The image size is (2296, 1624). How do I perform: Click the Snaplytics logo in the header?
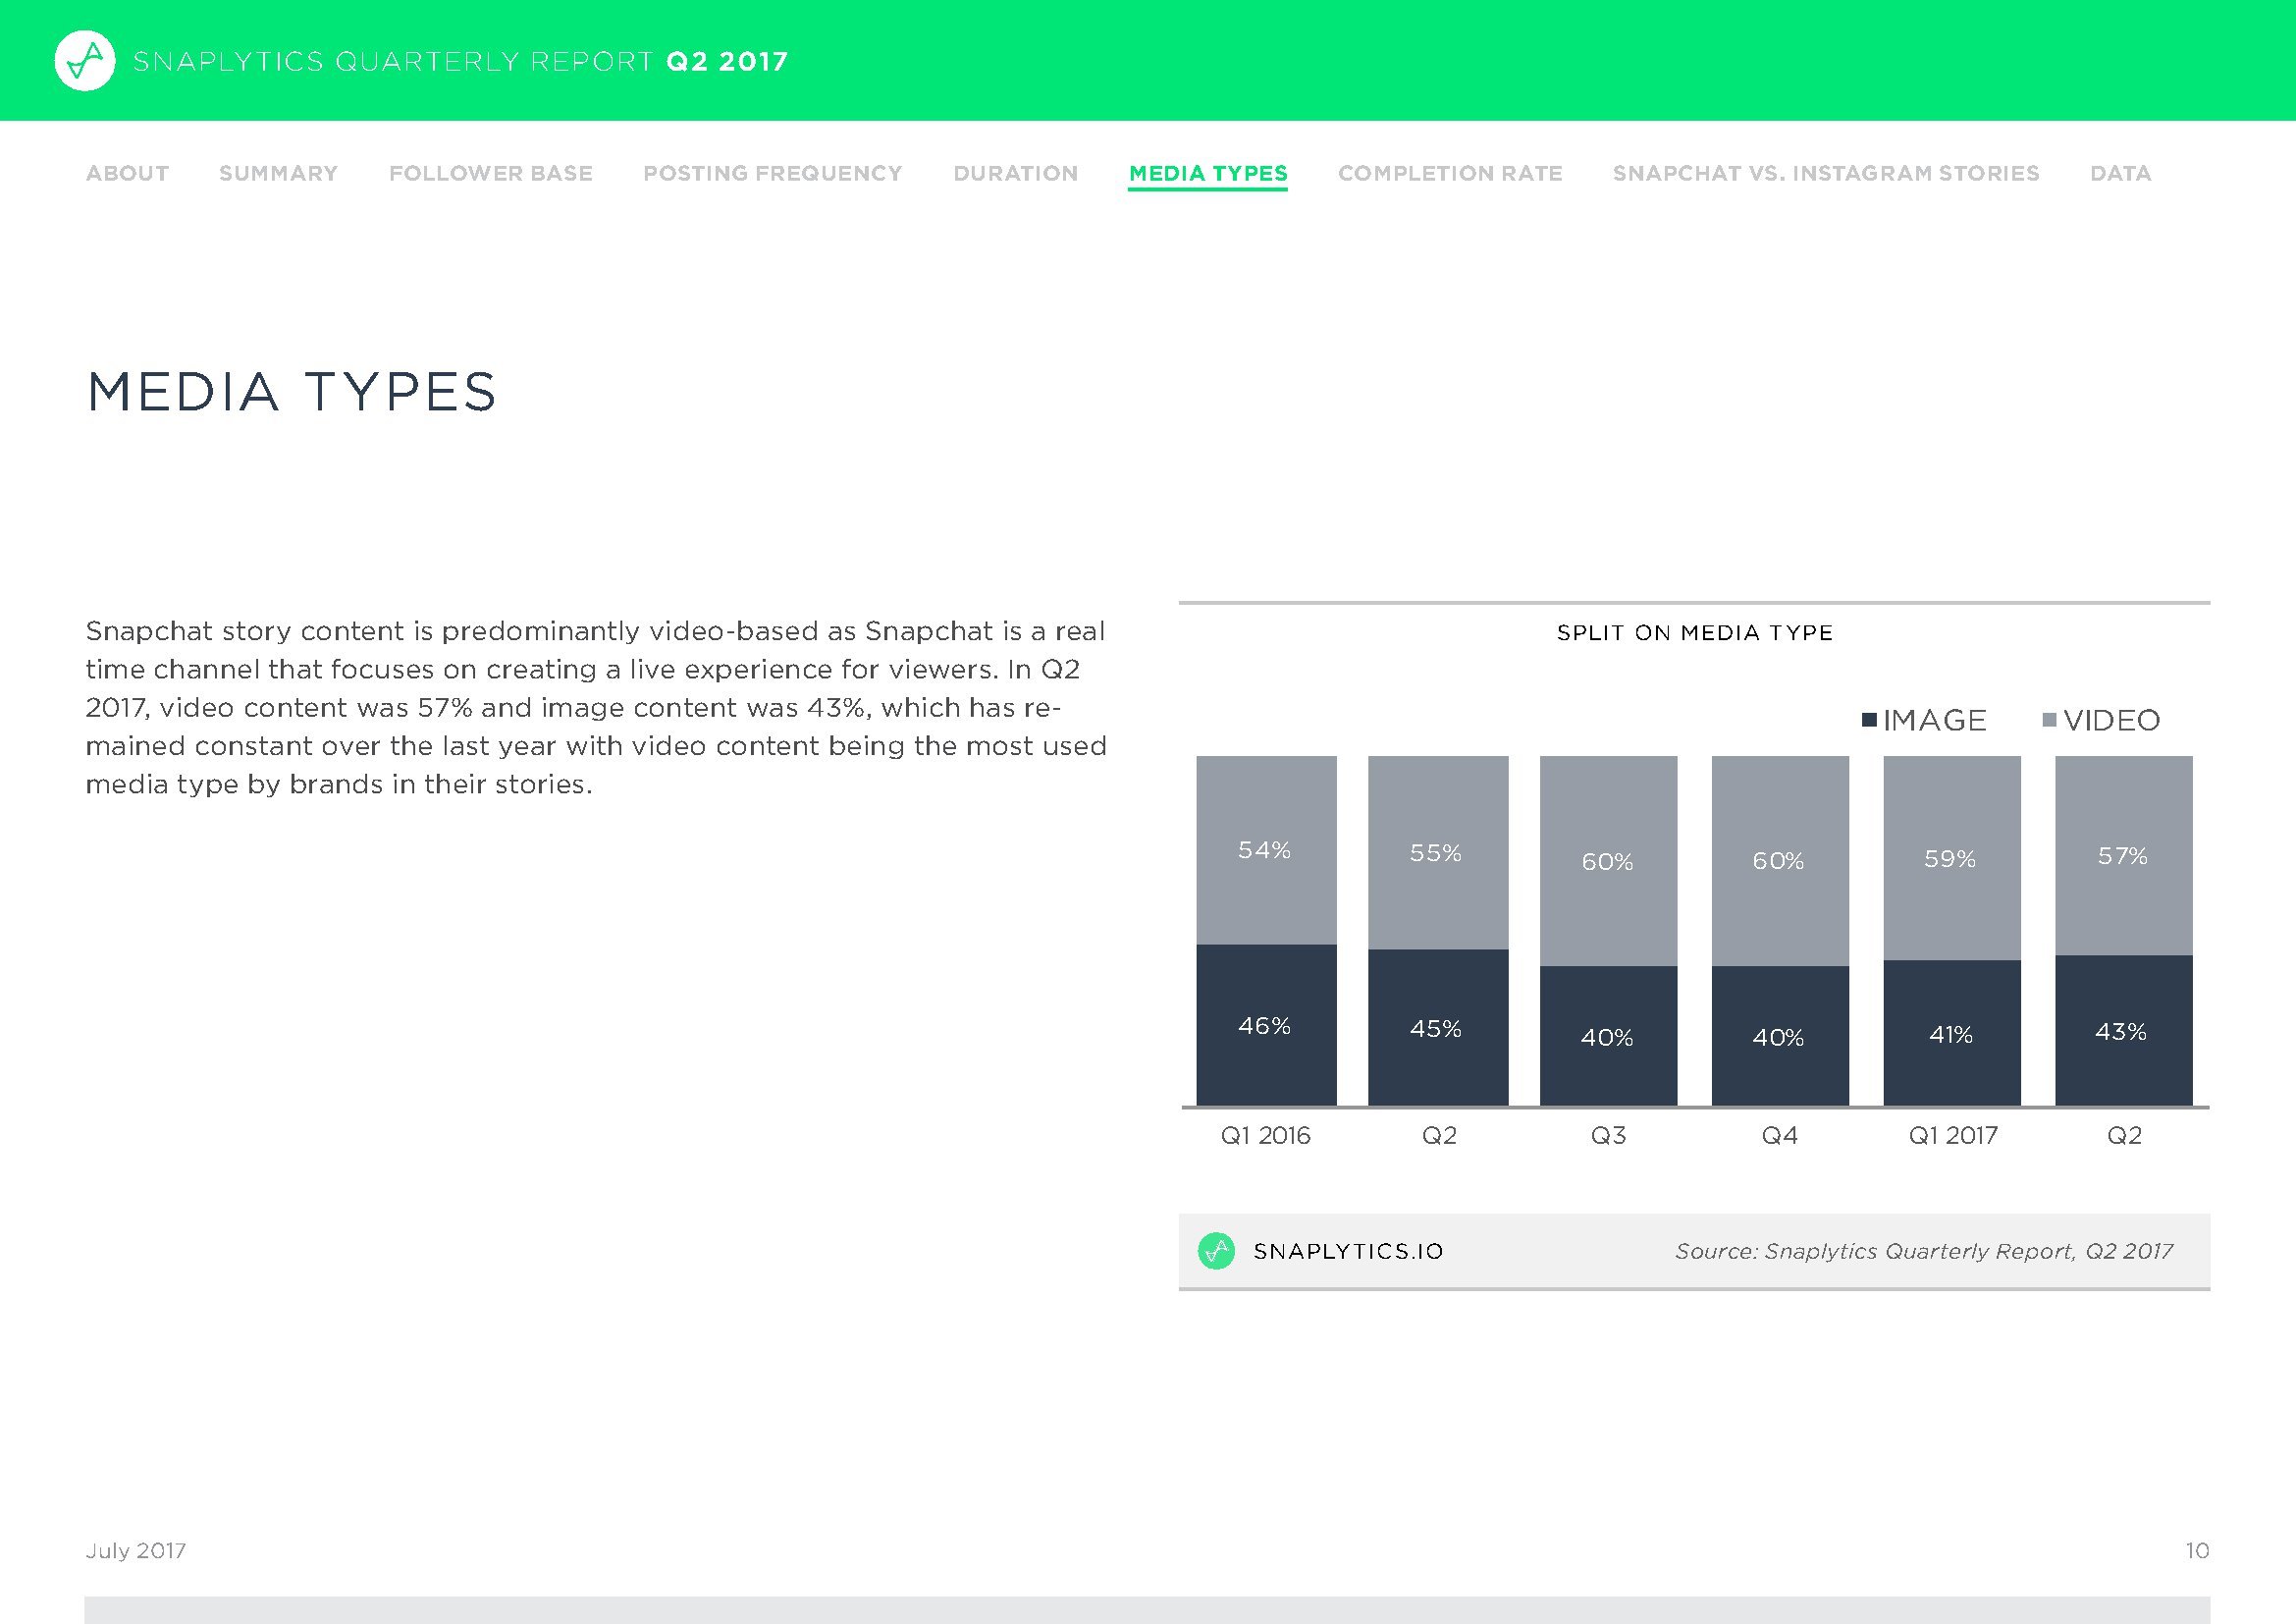[x=84, y=61]
